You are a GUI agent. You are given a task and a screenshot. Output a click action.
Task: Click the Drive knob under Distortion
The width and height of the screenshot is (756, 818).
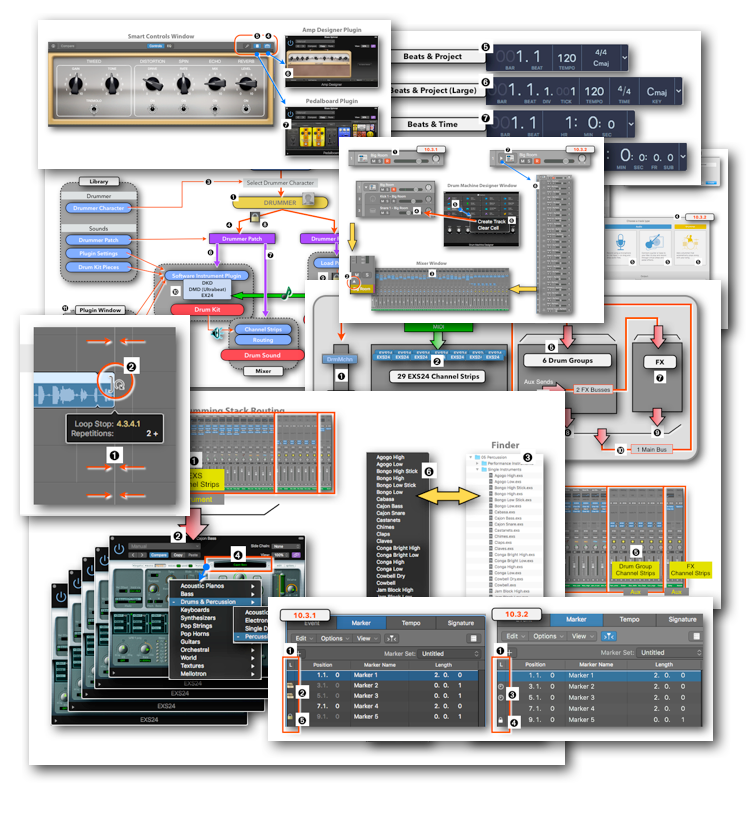click(x=153, y=83)
